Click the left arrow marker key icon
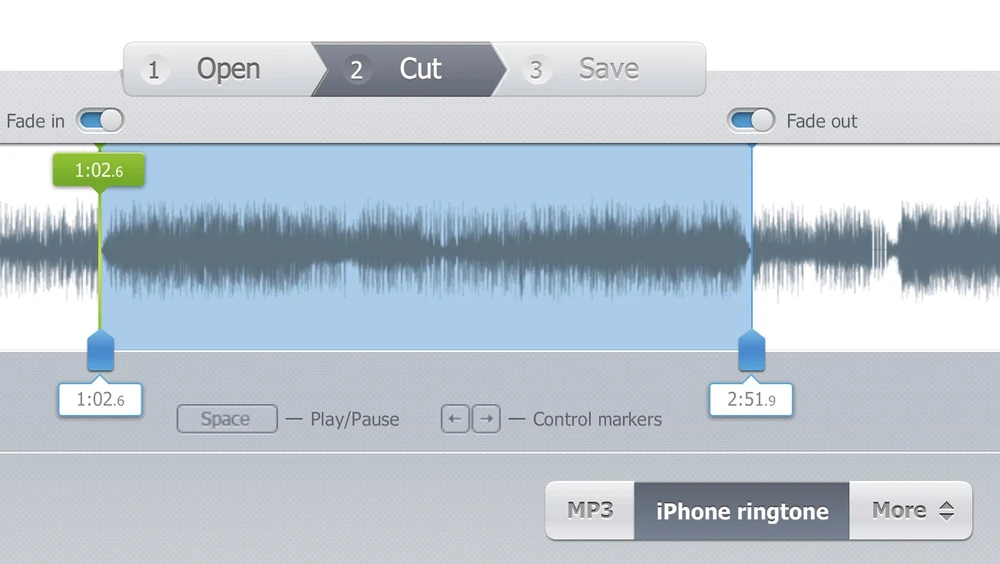1000x564 pixels. [x=455, y=419]
